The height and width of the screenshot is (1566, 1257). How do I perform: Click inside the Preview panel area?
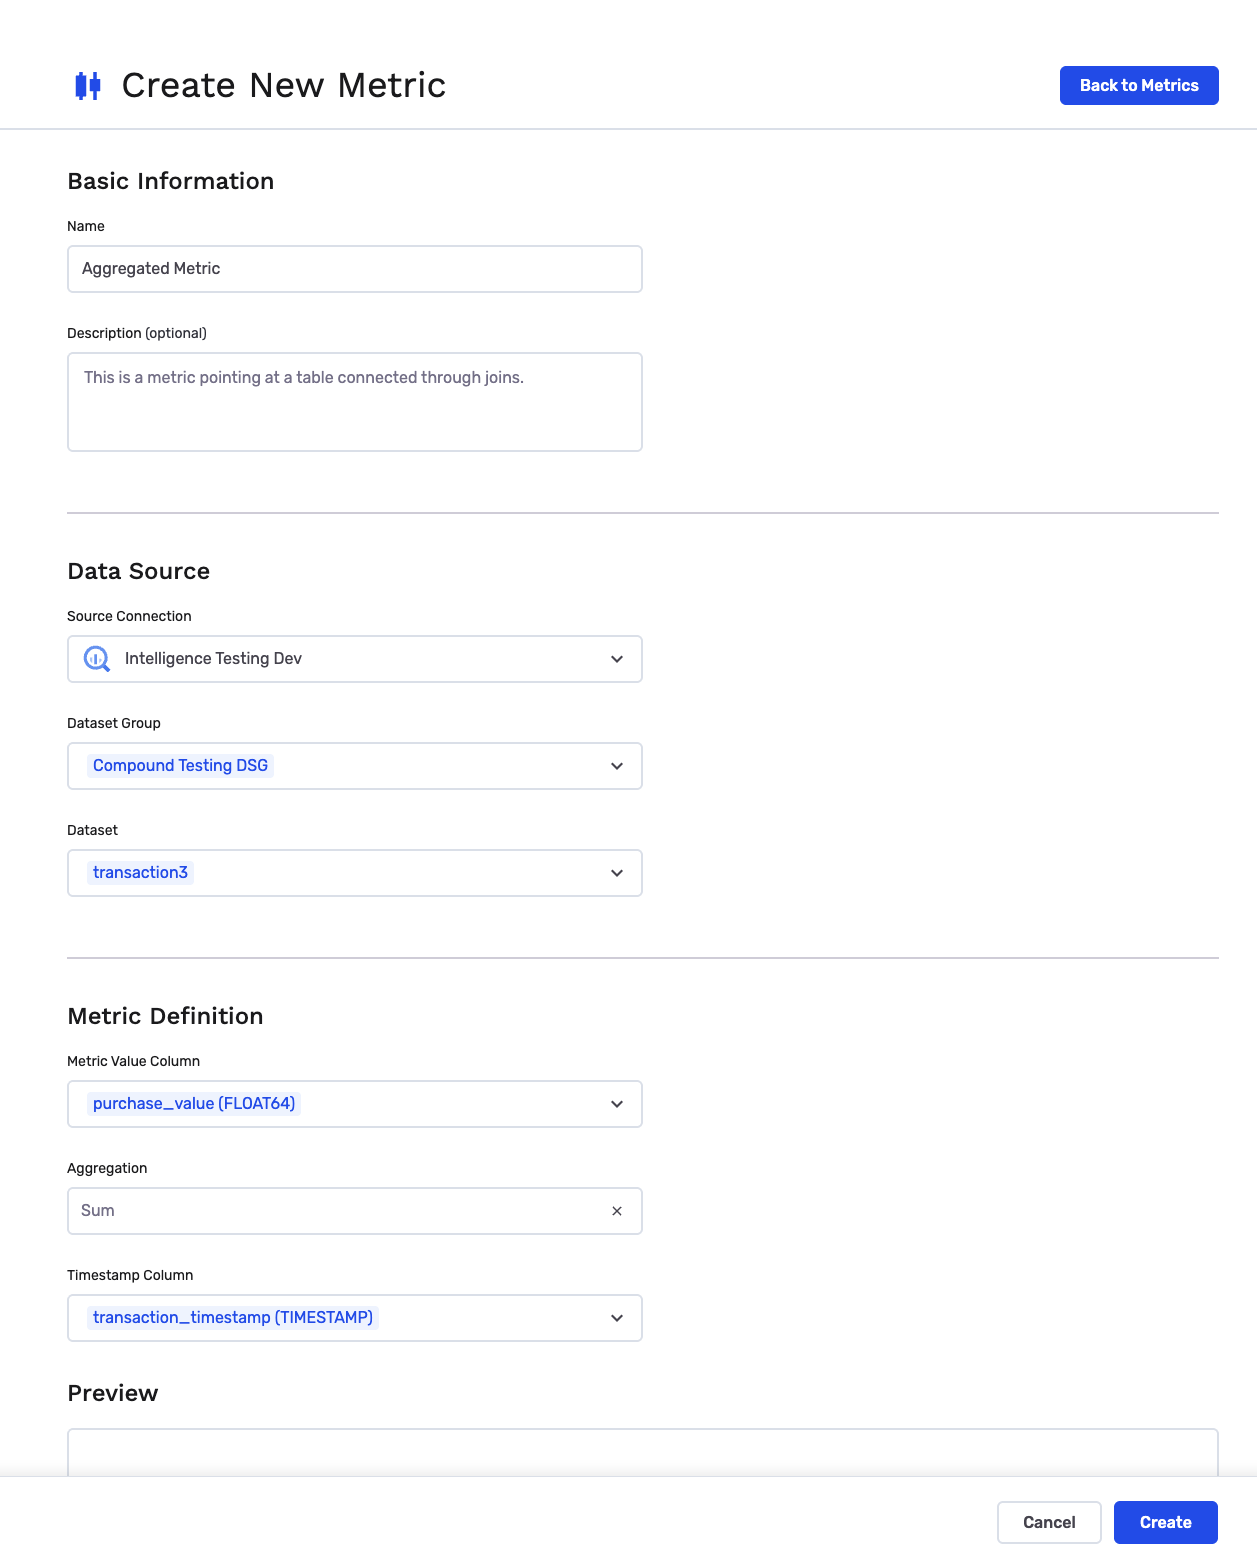[x=643, y=1453]
